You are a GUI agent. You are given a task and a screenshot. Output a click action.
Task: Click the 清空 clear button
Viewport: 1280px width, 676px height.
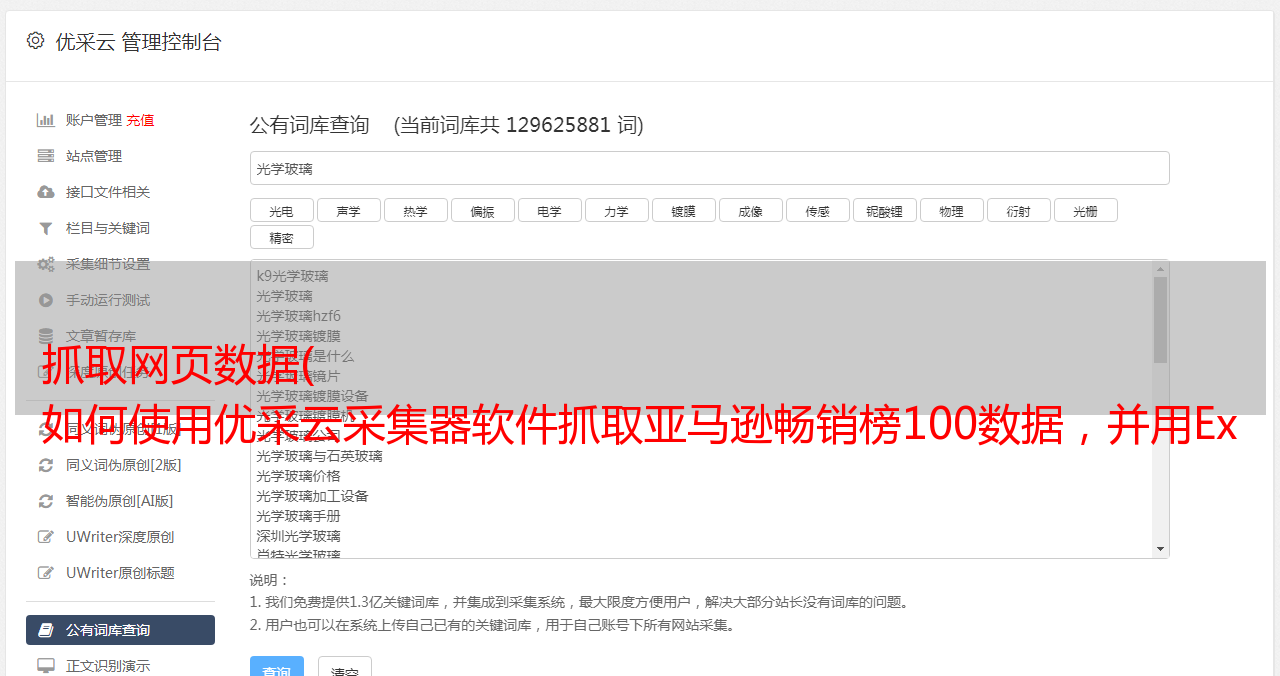[345, 668]
